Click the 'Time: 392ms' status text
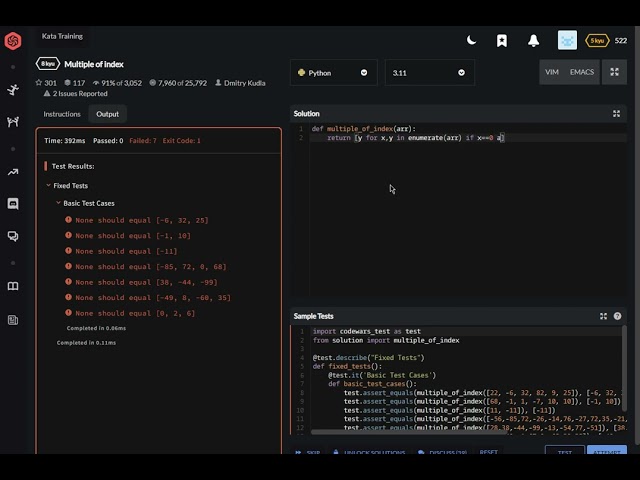 (65, 140)
